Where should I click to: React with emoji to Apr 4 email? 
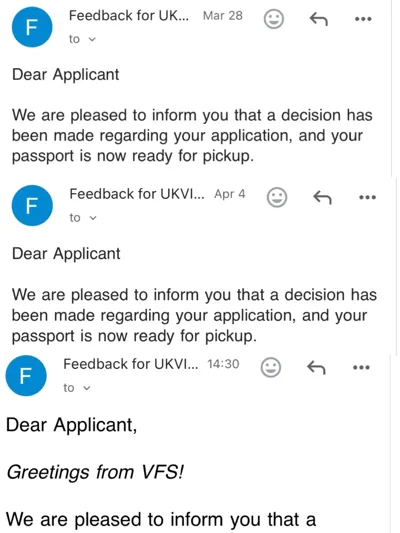(277, 197)
